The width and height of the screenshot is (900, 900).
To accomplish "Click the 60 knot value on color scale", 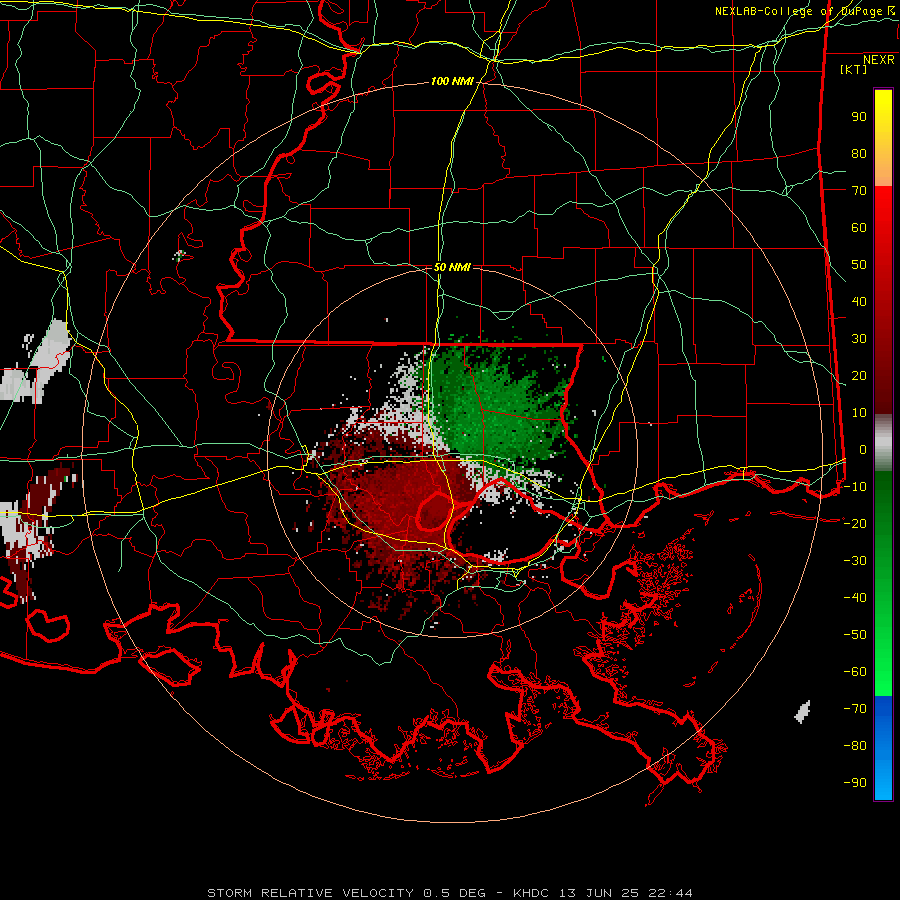I will coord(859,228).
